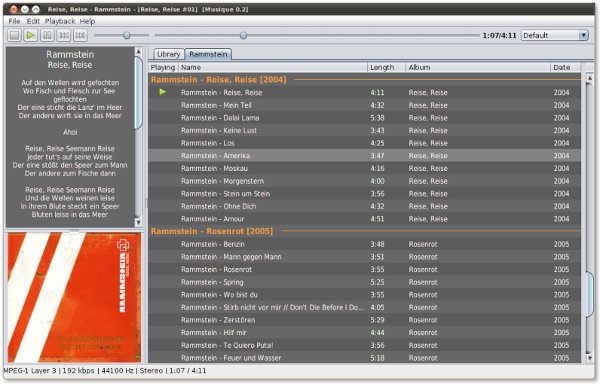Screen dimensions: 600x384
Task: Select the track Rammstein - Mein Teil
Action: (x=364, y=105)
